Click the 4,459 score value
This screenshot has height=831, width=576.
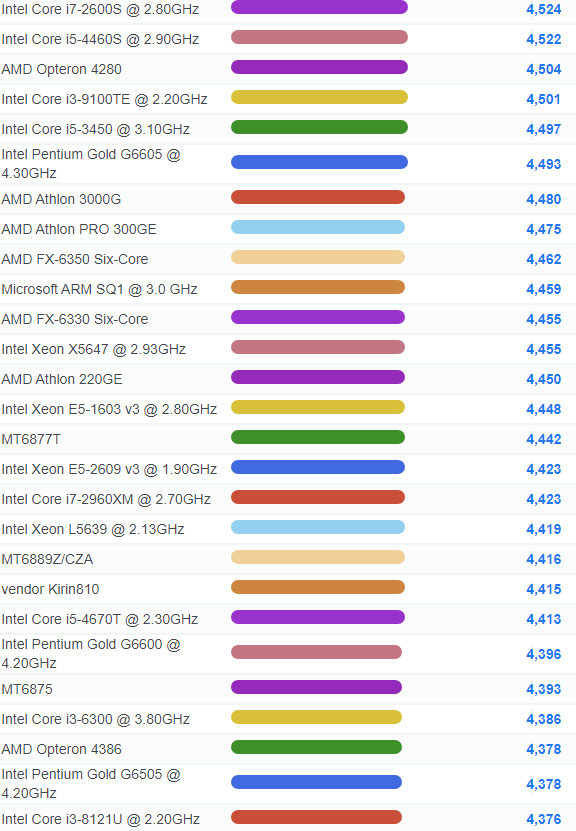543,289
